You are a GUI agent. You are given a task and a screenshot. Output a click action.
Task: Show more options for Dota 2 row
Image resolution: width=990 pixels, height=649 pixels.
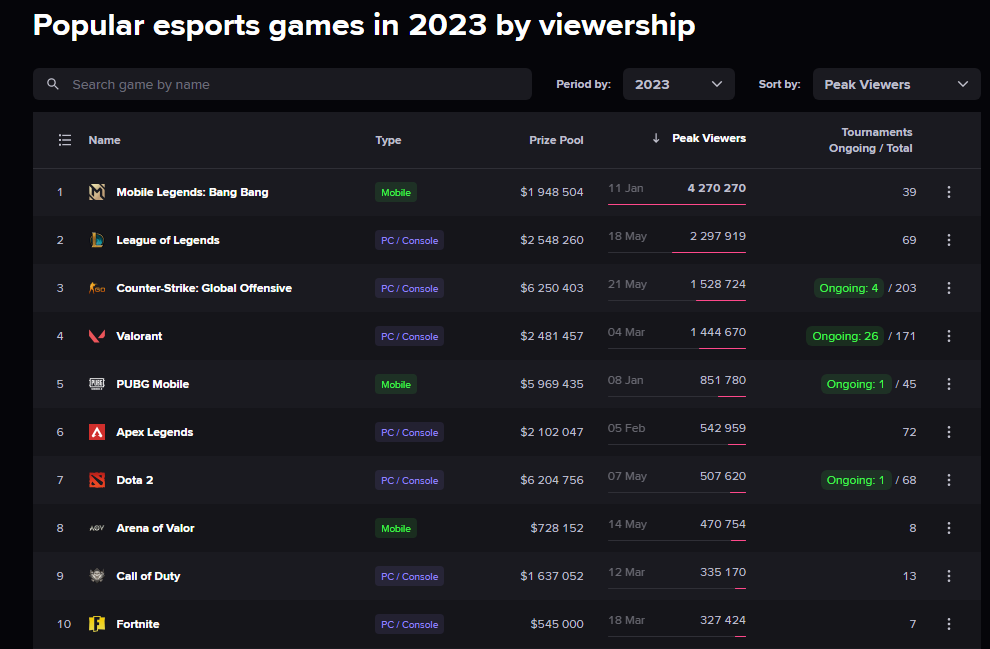click(x=948, y=480)
